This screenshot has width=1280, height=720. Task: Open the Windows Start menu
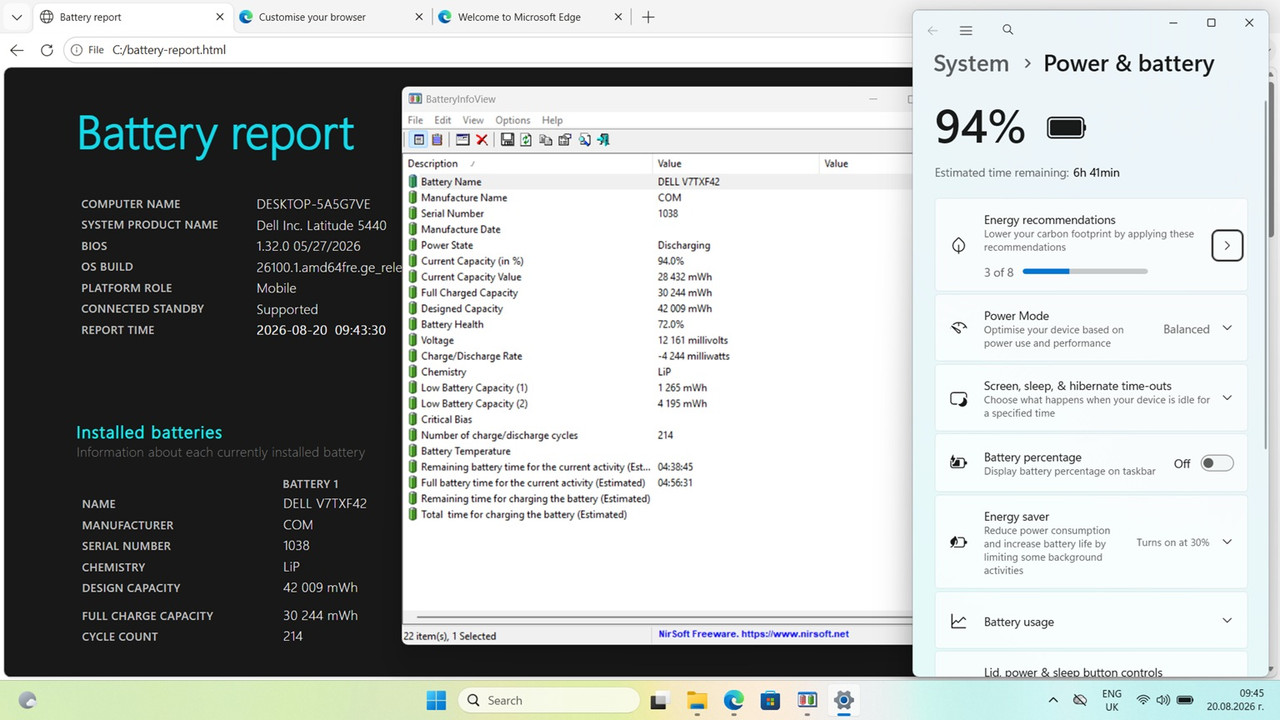(x=437, y=700)
